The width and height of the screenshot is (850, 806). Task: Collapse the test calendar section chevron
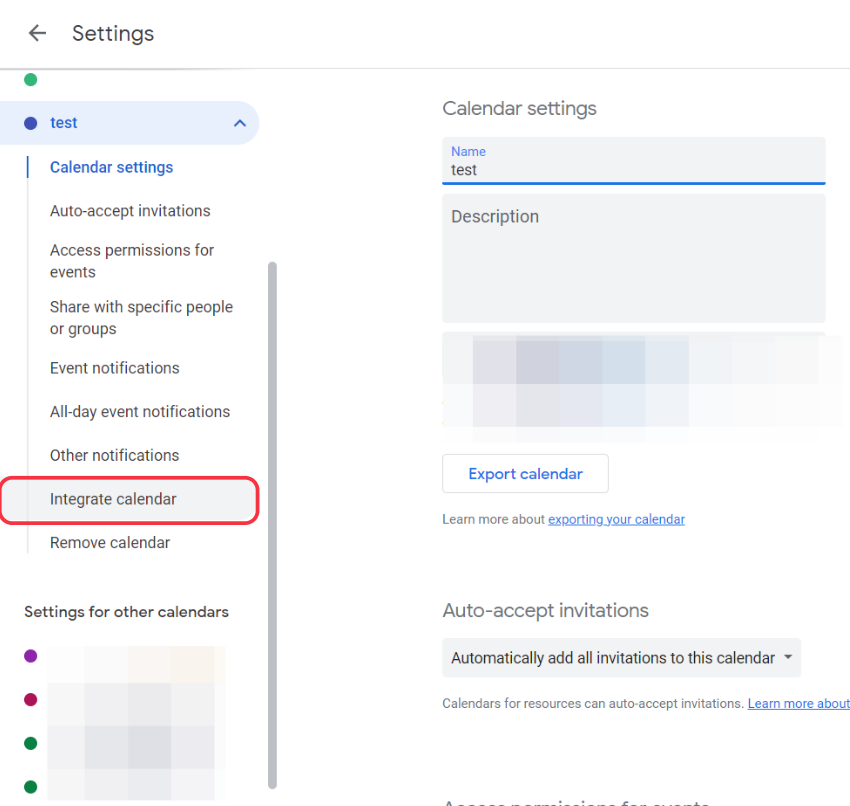coord(239,123)
